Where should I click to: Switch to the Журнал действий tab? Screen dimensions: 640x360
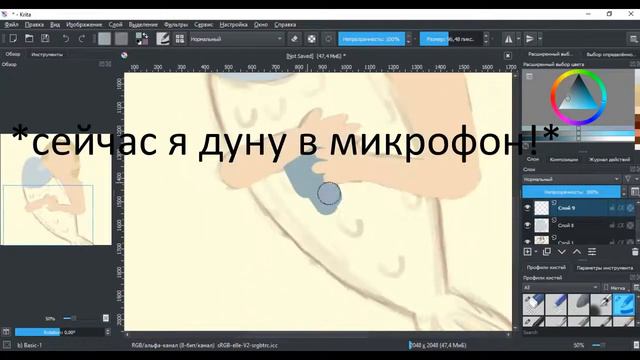click(609, 160)
